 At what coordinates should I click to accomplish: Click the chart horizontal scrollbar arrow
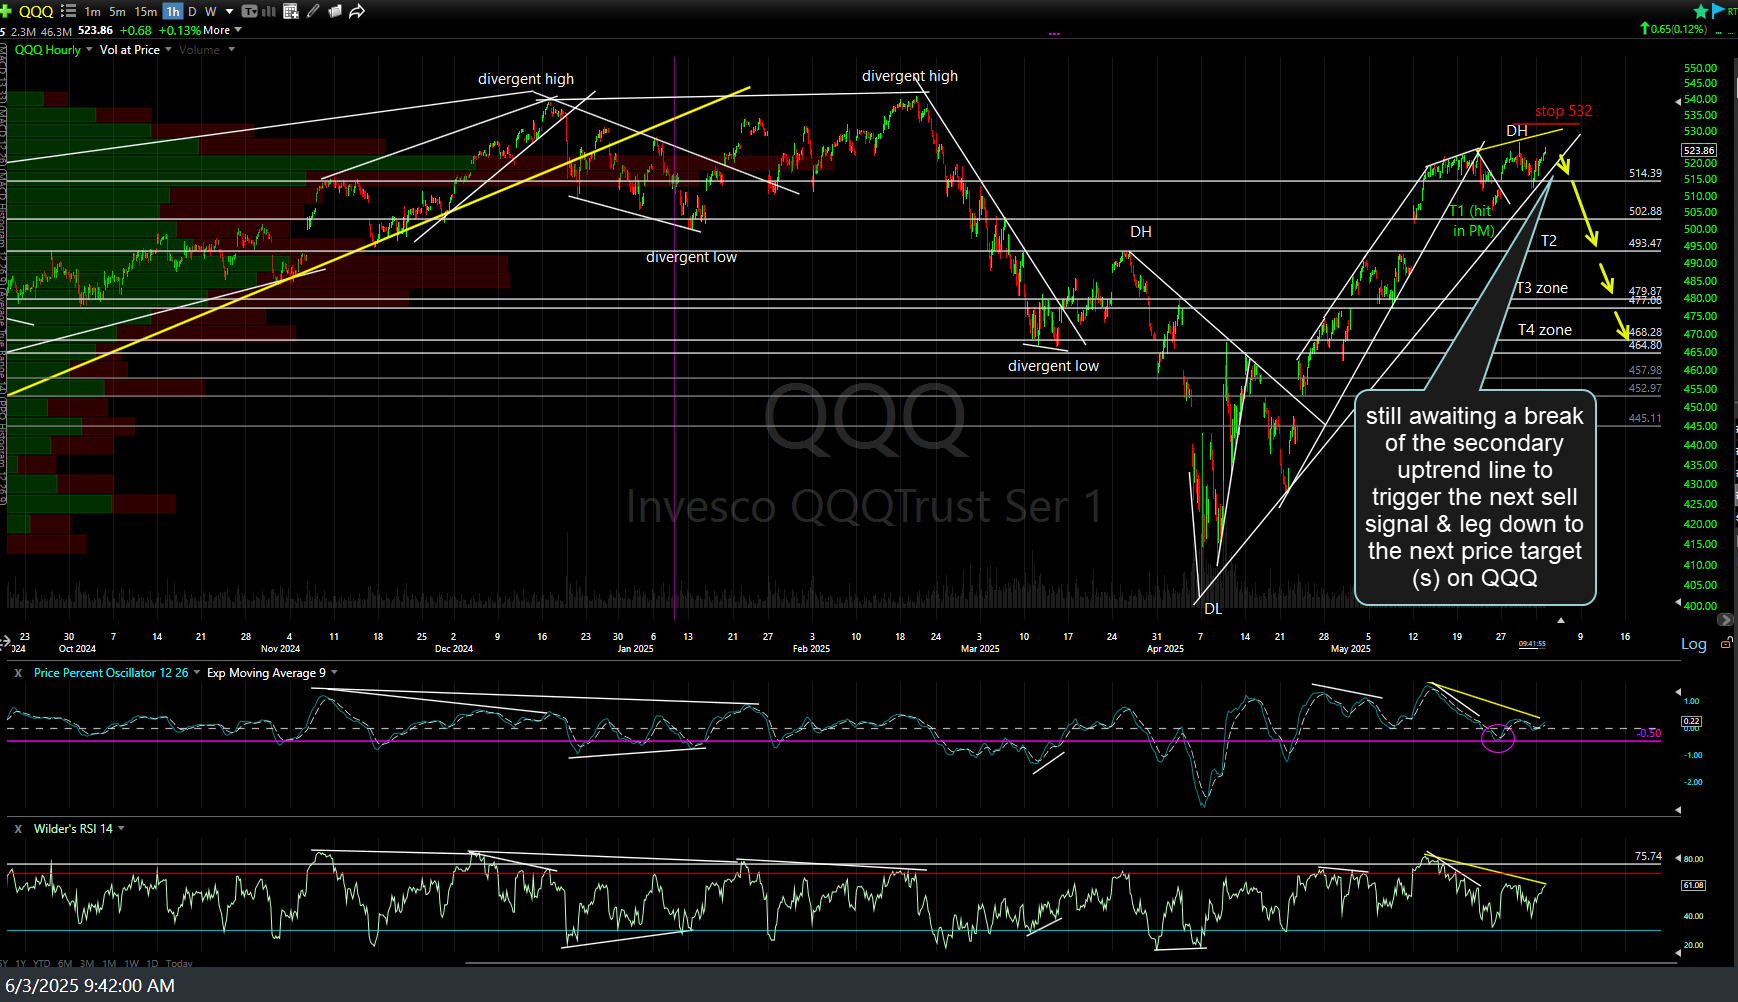(1727, 620)
